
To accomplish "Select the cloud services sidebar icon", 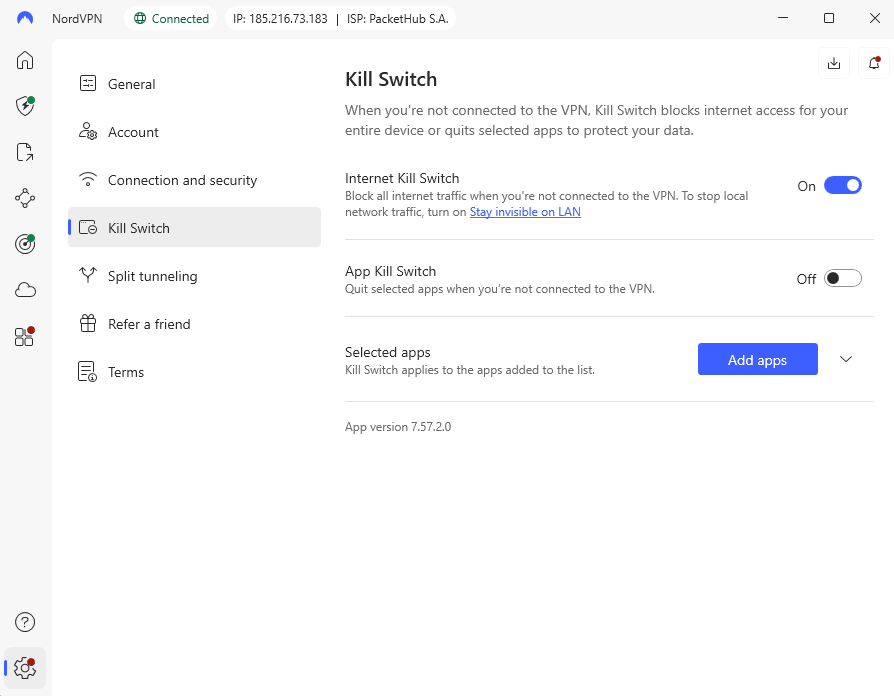I will [24, 290].
